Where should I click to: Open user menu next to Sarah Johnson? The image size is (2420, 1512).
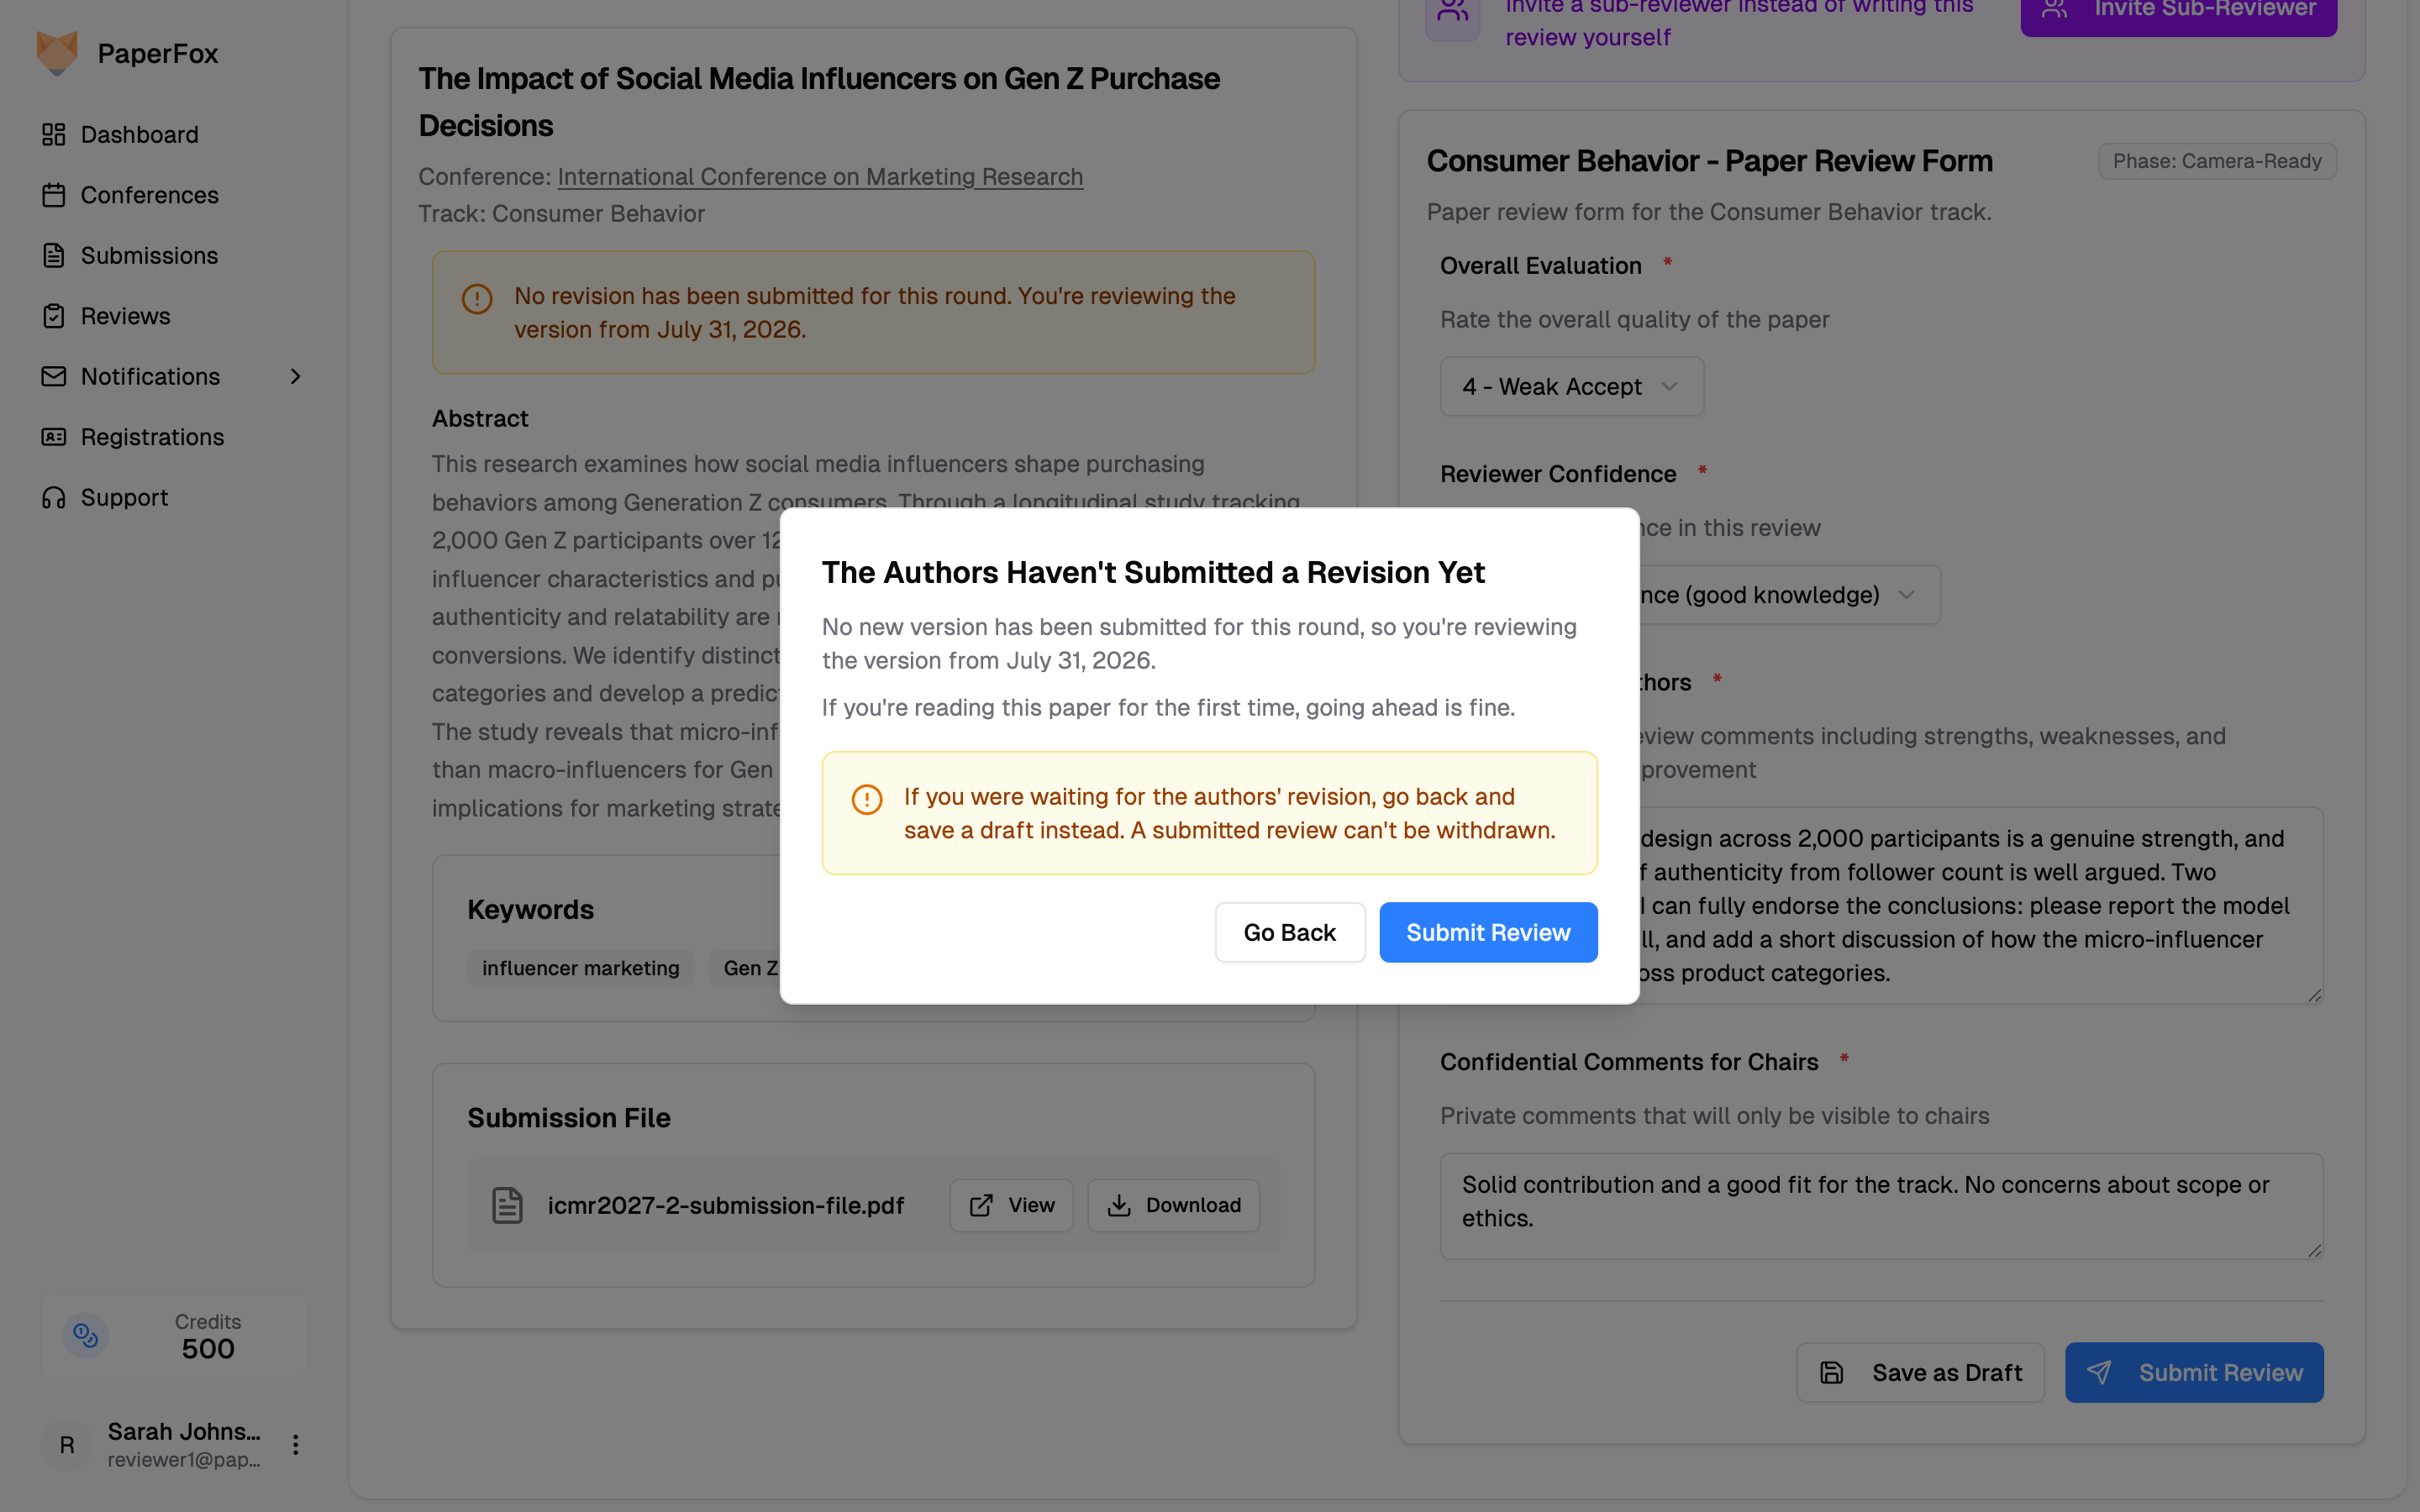295,1444
